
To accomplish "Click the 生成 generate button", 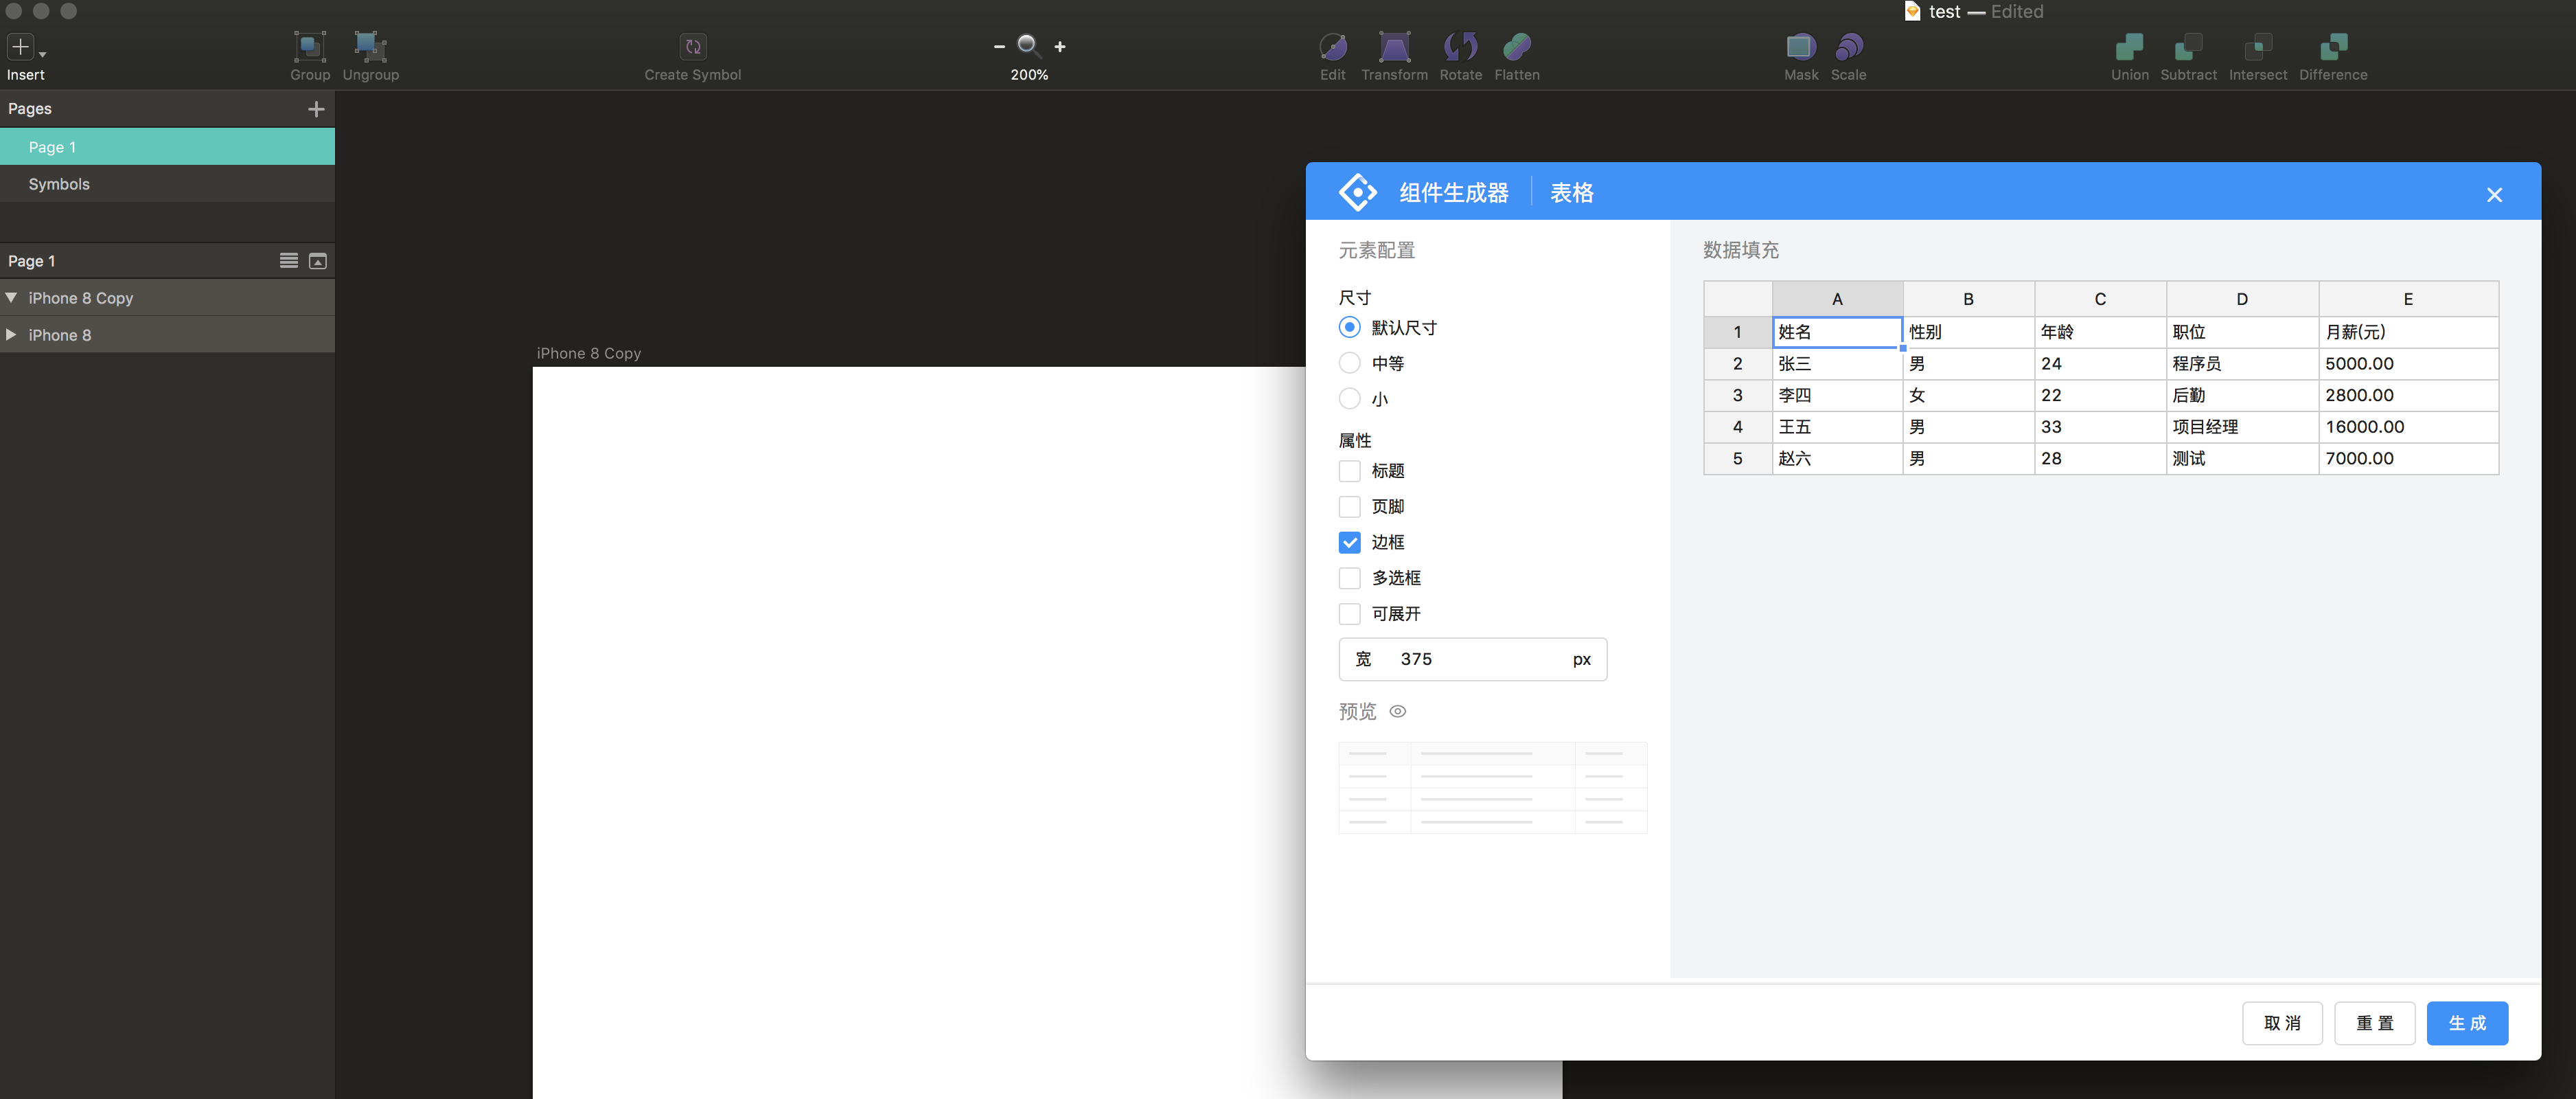I will (2466, 1023).
